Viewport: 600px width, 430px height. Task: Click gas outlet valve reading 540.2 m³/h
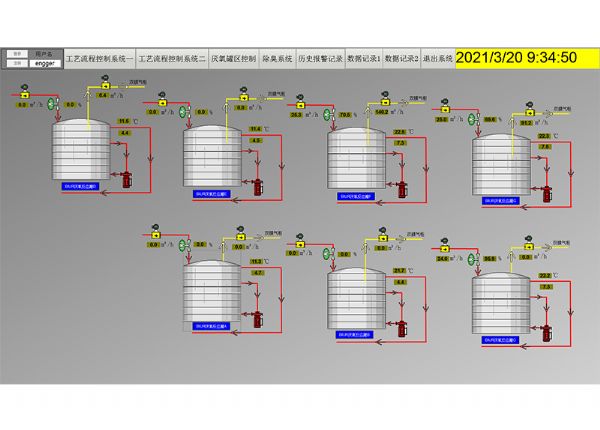point(385,99)
